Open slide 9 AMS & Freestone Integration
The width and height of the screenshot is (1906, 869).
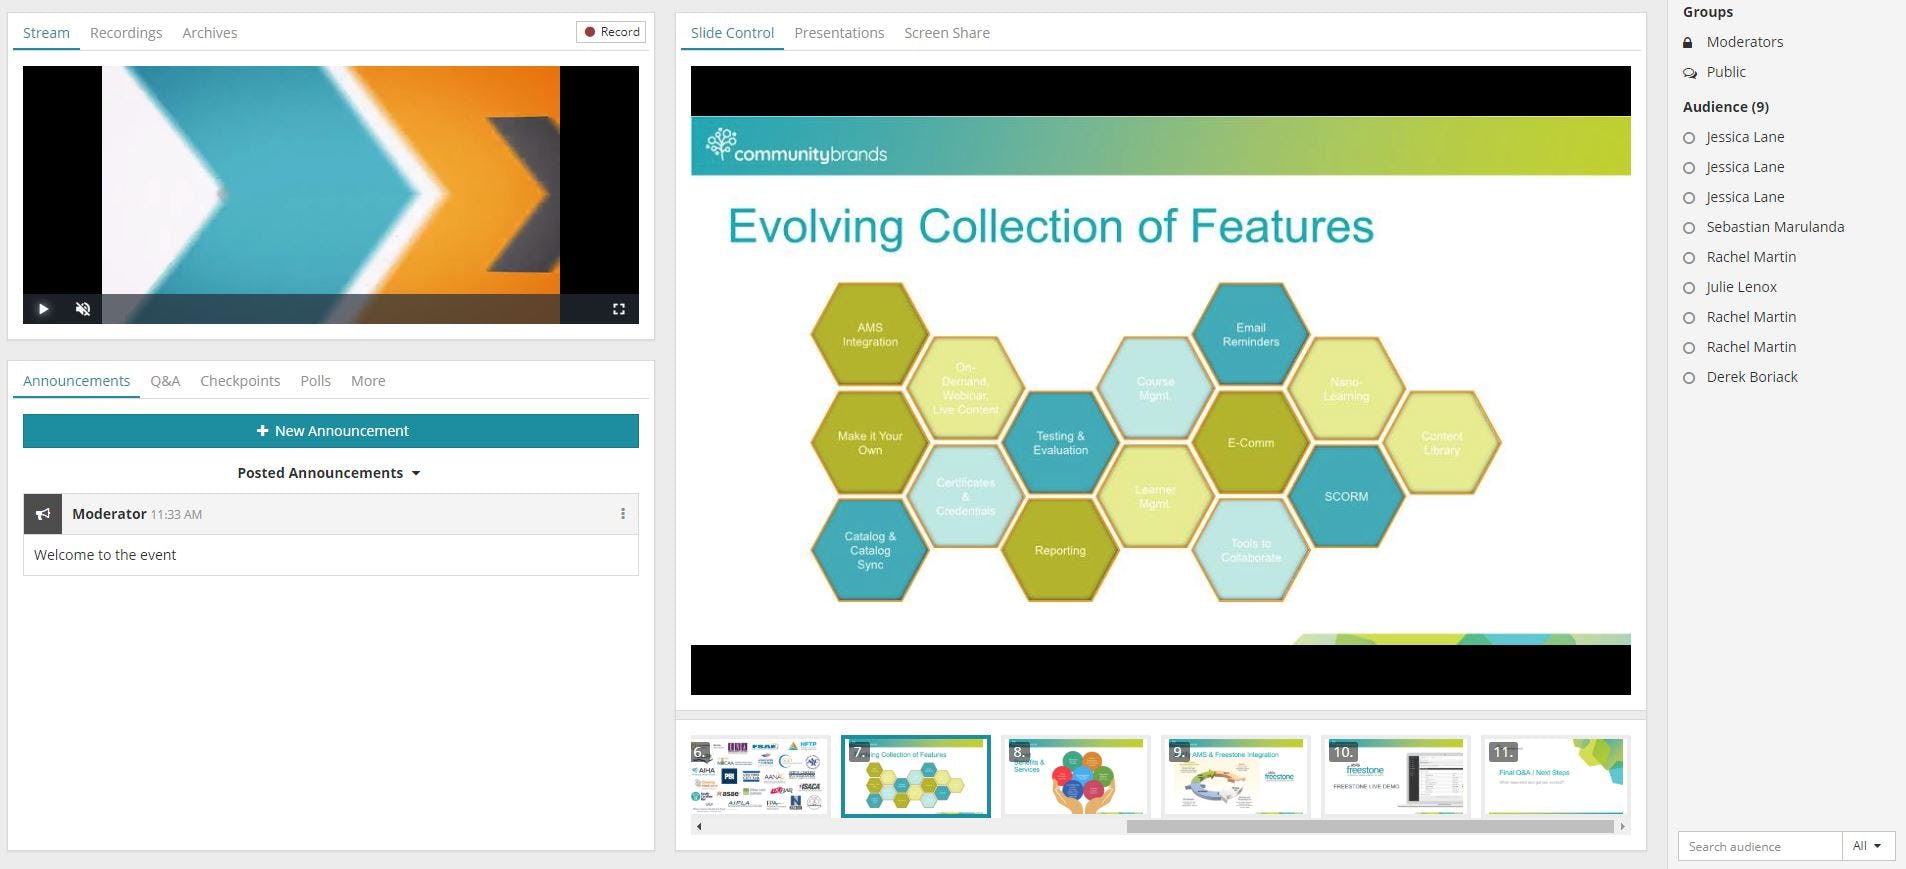click(1236, 777)
